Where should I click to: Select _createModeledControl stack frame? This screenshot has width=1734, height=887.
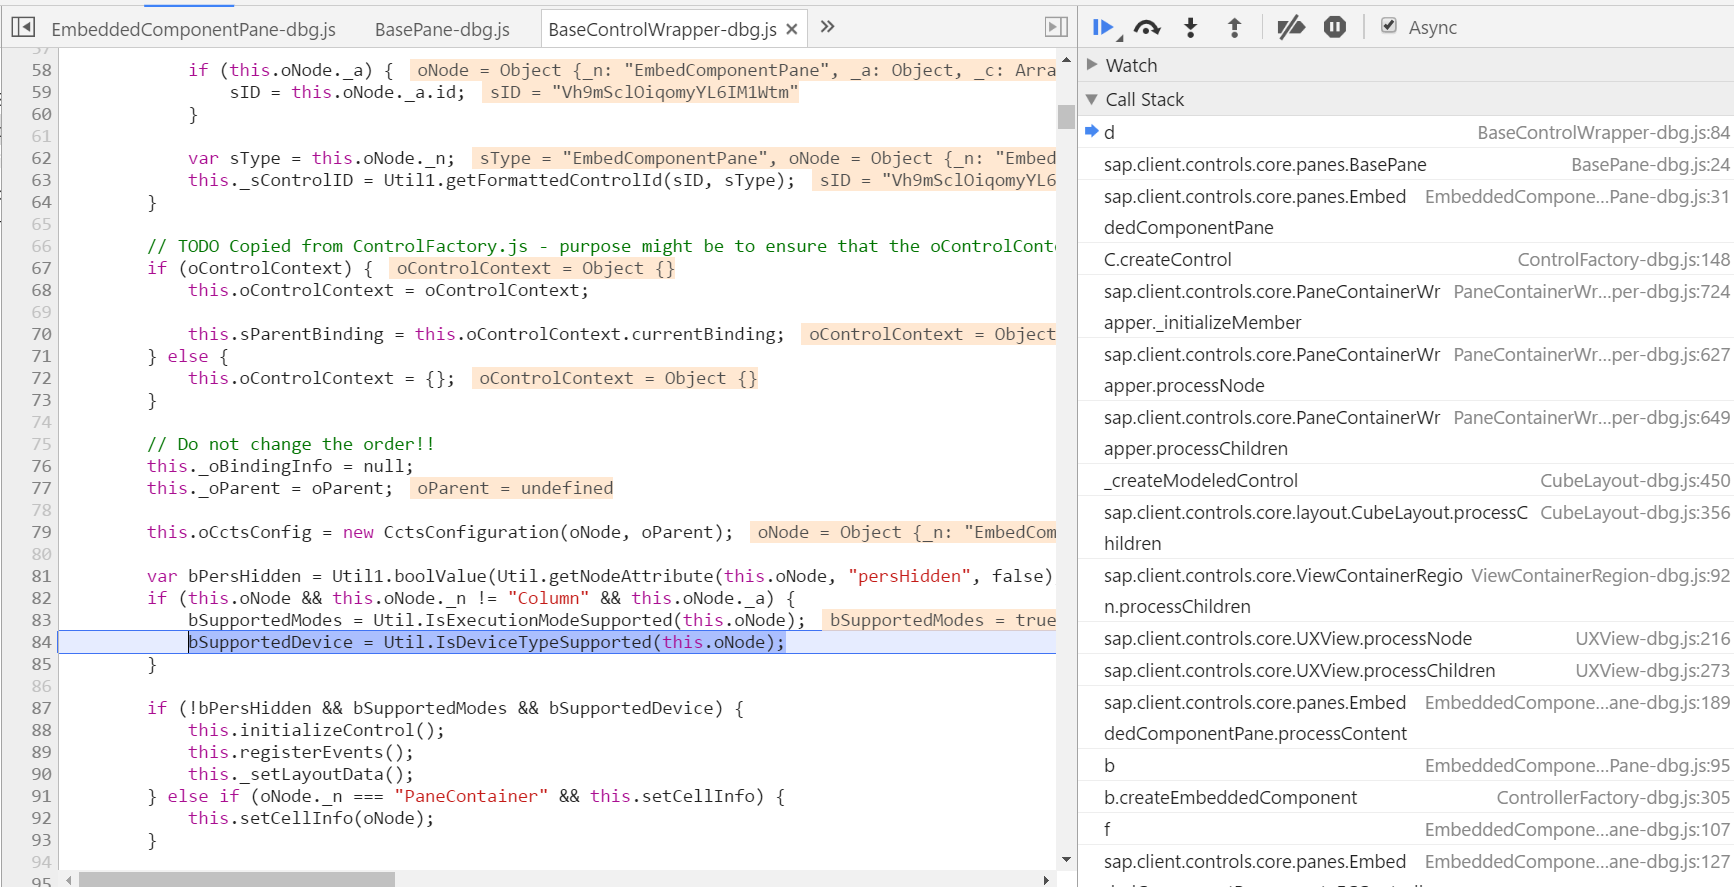pyautogui.click(x=1201, y=480)
